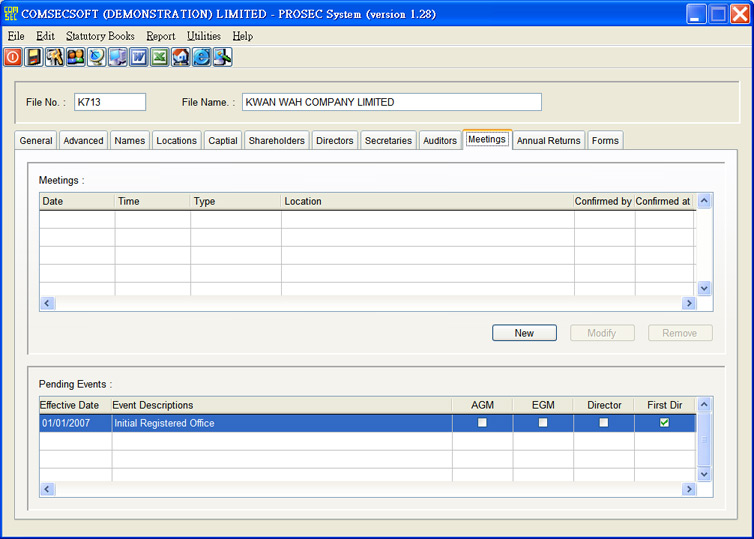
Task: Open the Utilities menu
Action: pyautogui.click(x=204, y=36)
